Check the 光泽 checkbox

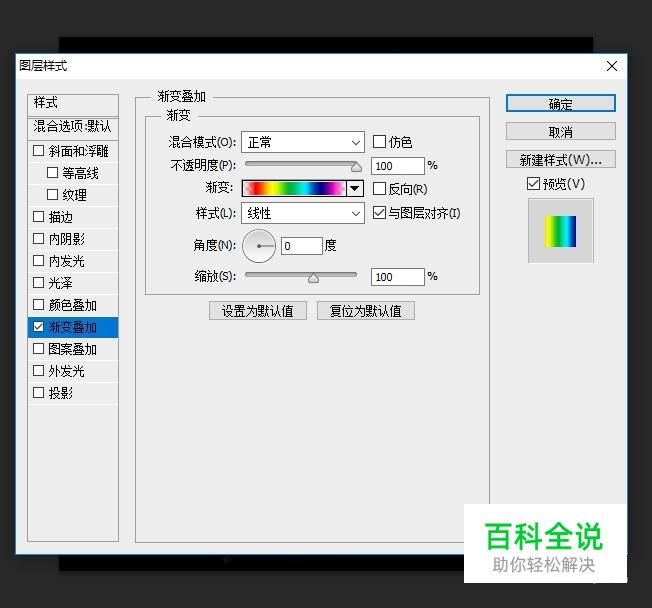[x=38, y=283]
